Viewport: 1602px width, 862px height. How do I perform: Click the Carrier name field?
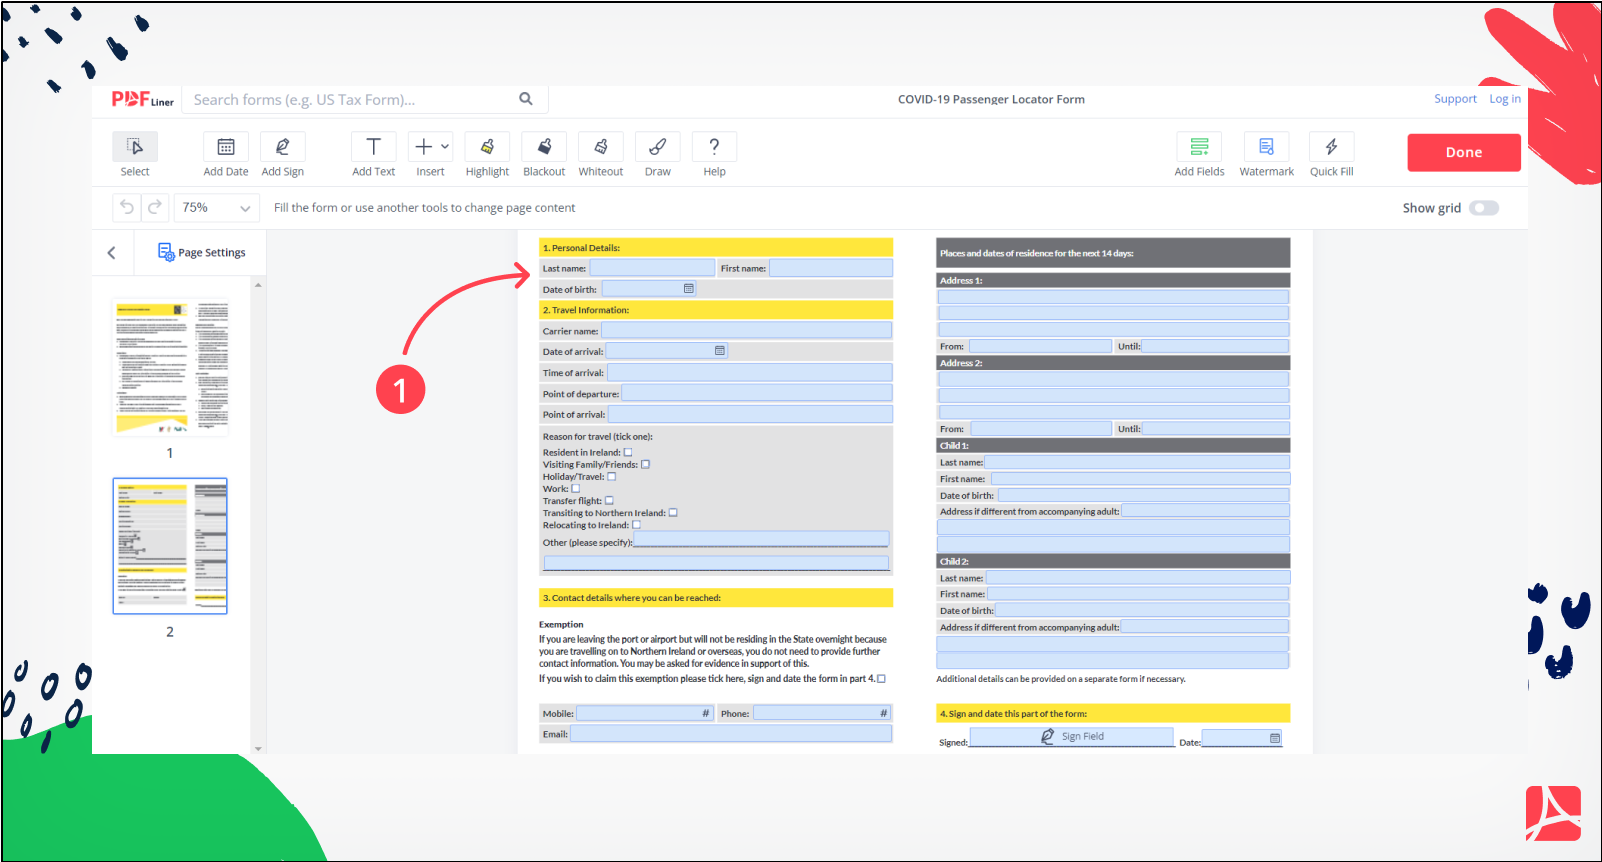coord(746,330)
